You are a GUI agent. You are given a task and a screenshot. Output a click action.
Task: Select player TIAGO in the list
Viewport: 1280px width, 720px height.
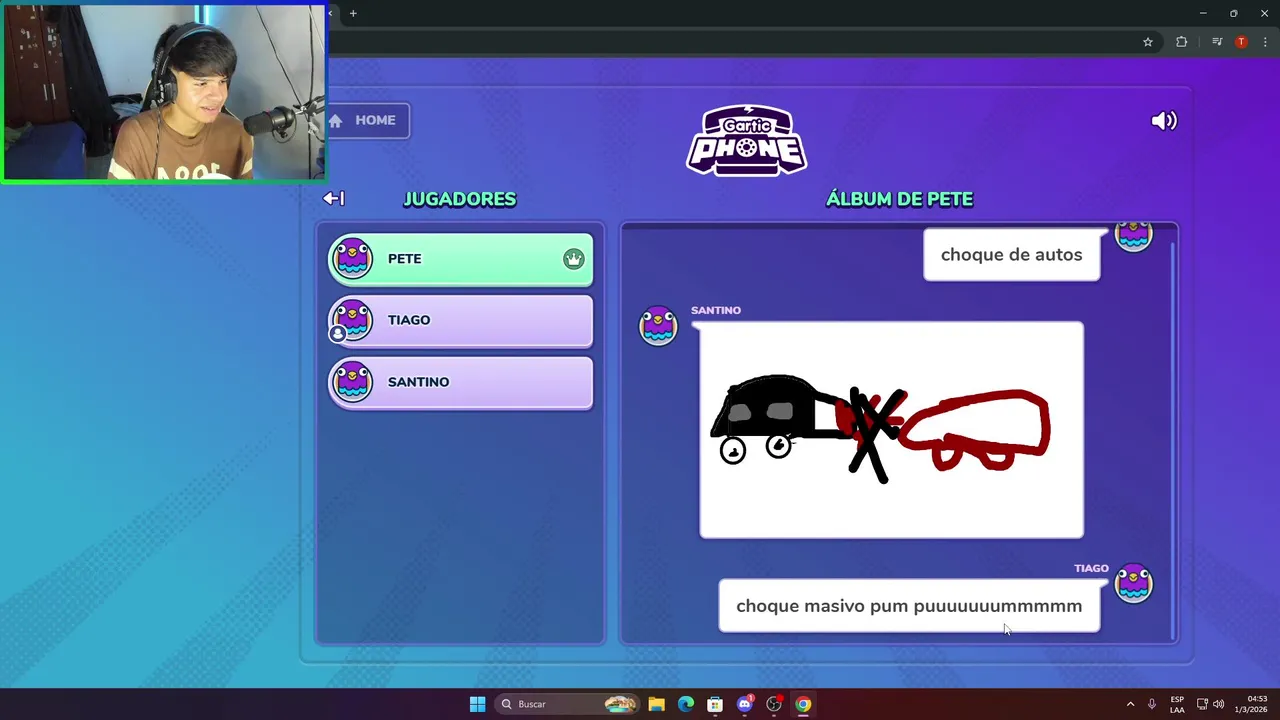(x=461, y=321)
